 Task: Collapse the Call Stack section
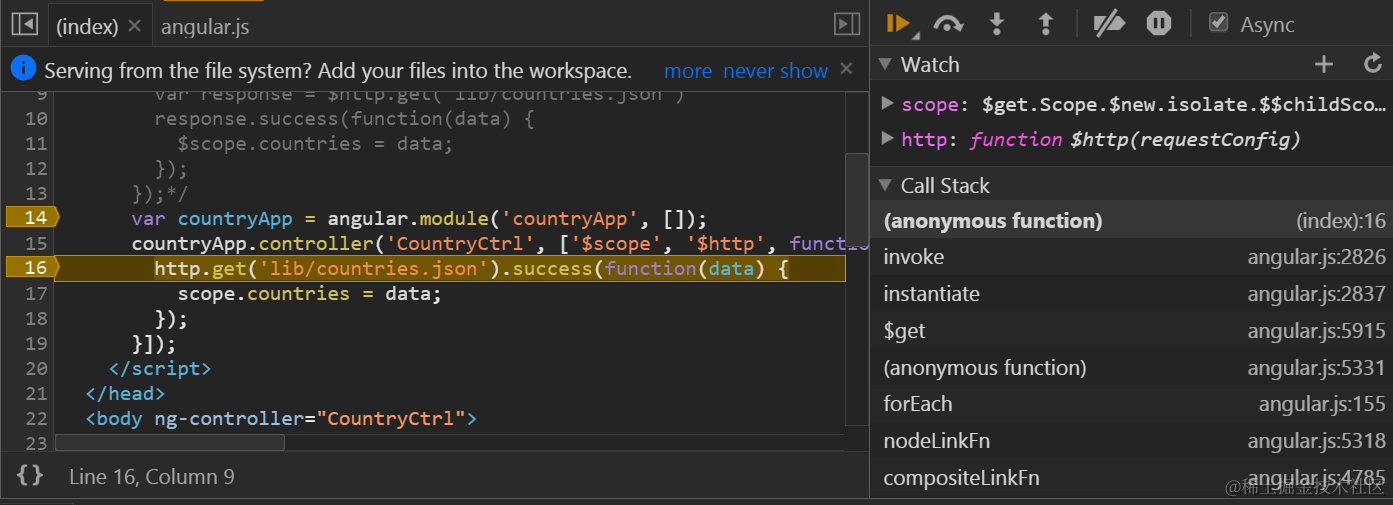885,186
